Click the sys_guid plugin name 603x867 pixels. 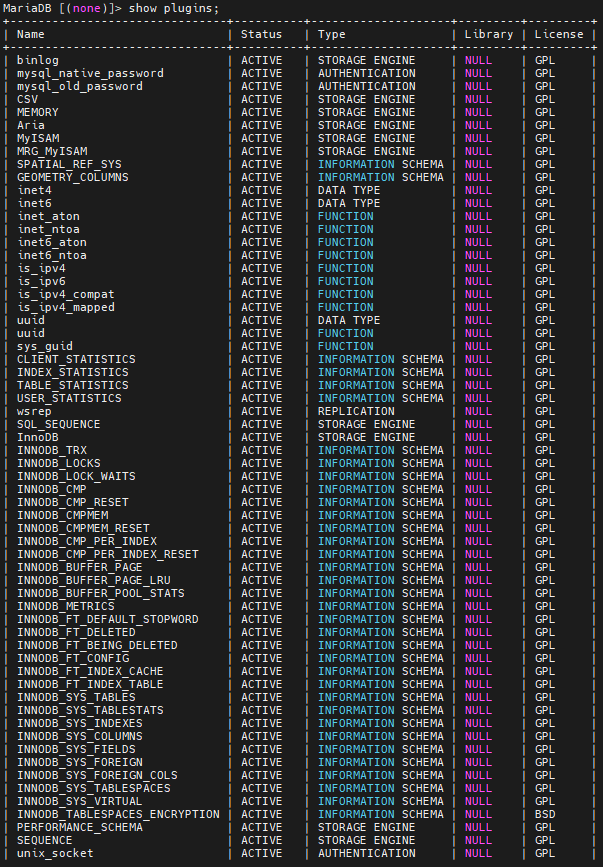45,346
